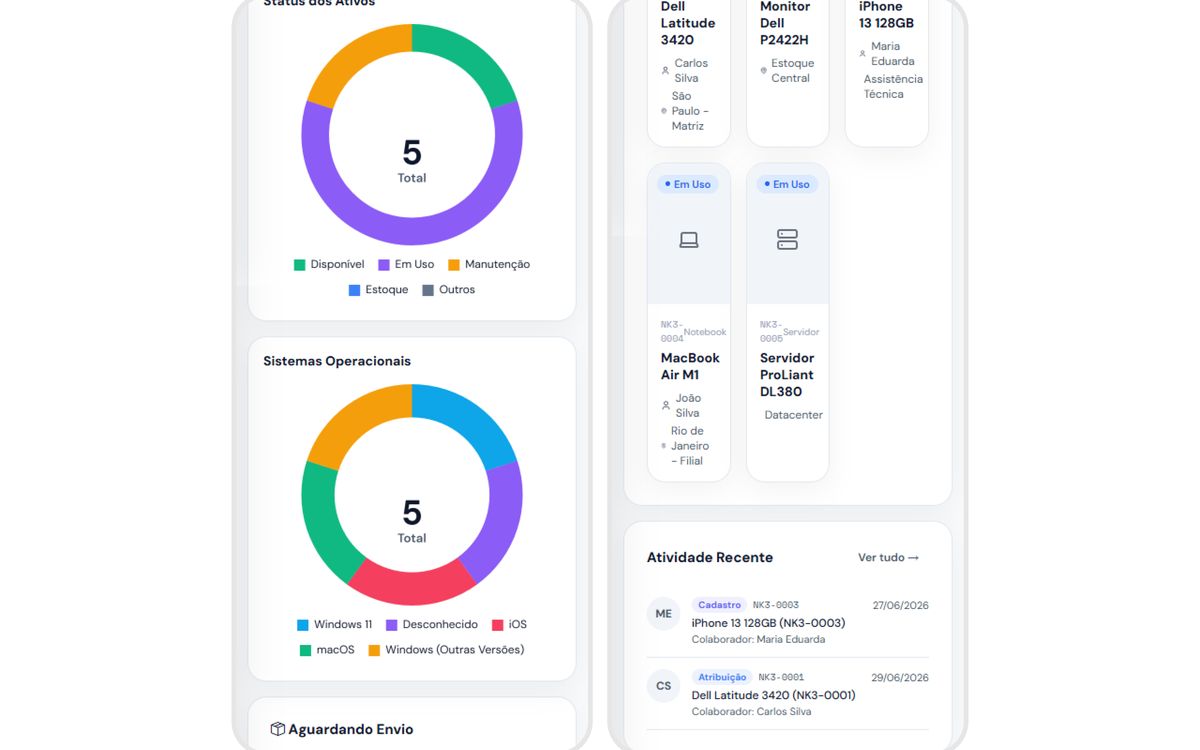Click the red segment of the Sistemas Operacionais donut
Screen dimensions: 1200x750
[x=412, y=588]
